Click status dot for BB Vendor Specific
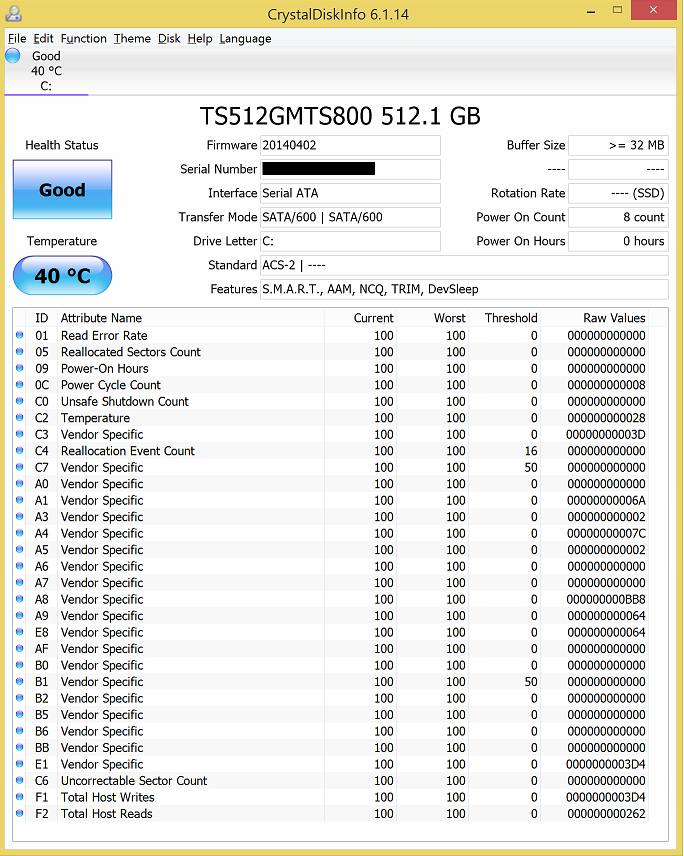The width and height of the screenshot is (684, 856). click(x=20, y=747)
